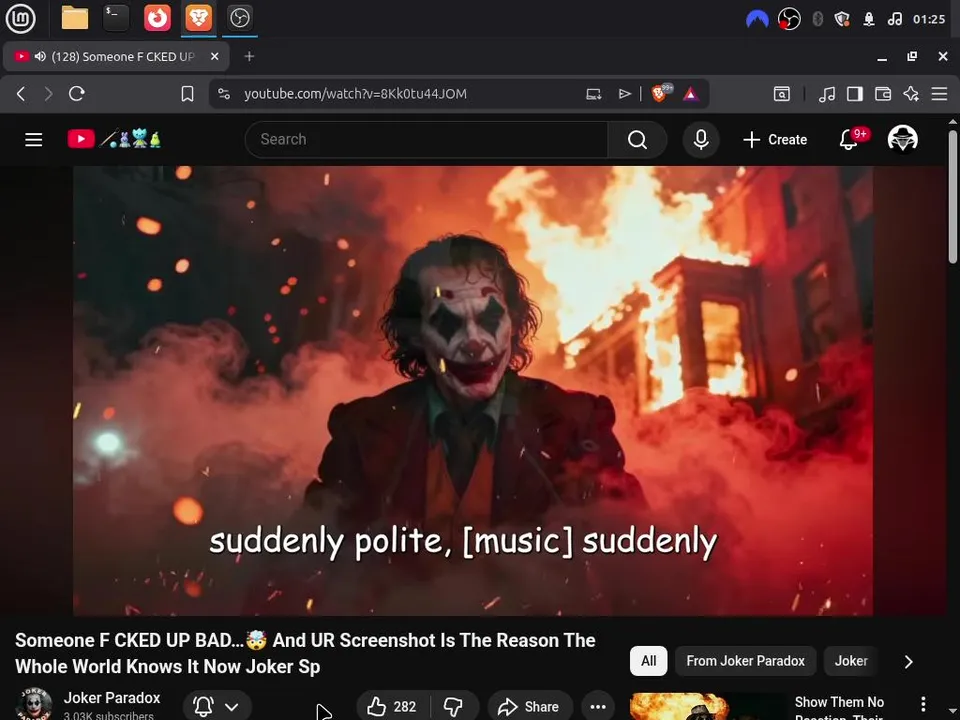
Task: Mute the tab via speaker icon
Action: click(40, 56)
